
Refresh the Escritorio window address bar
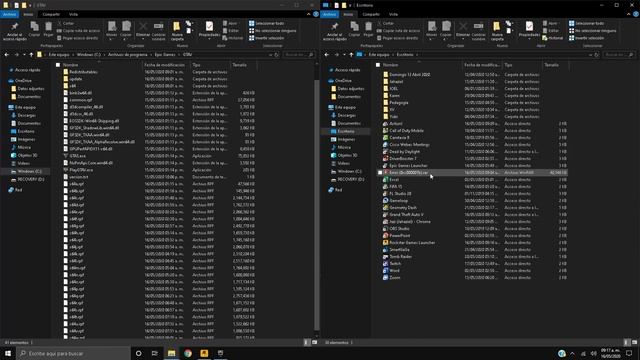coord(596,54)
